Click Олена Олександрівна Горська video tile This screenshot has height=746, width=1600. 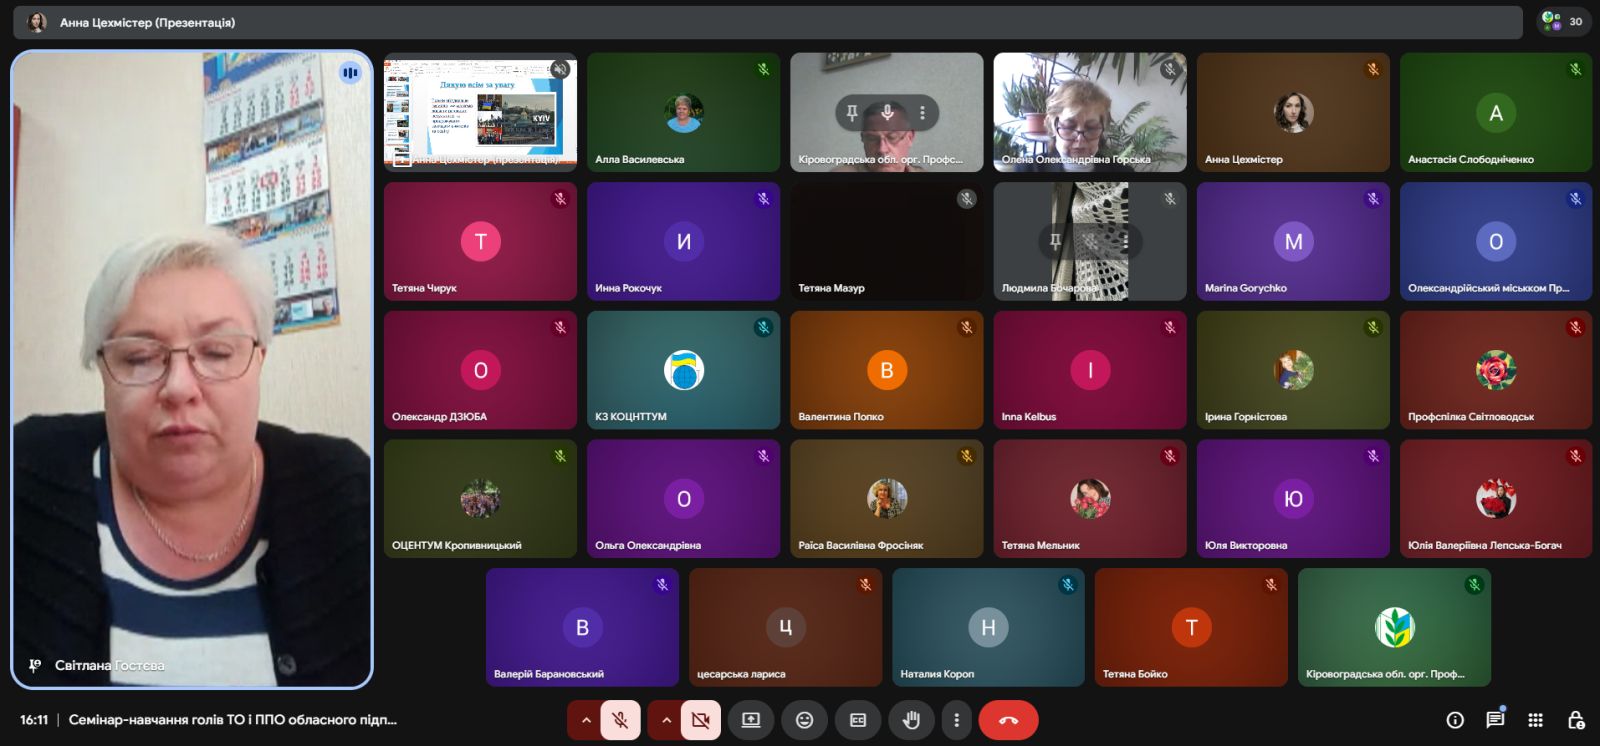pos(1090,112)
